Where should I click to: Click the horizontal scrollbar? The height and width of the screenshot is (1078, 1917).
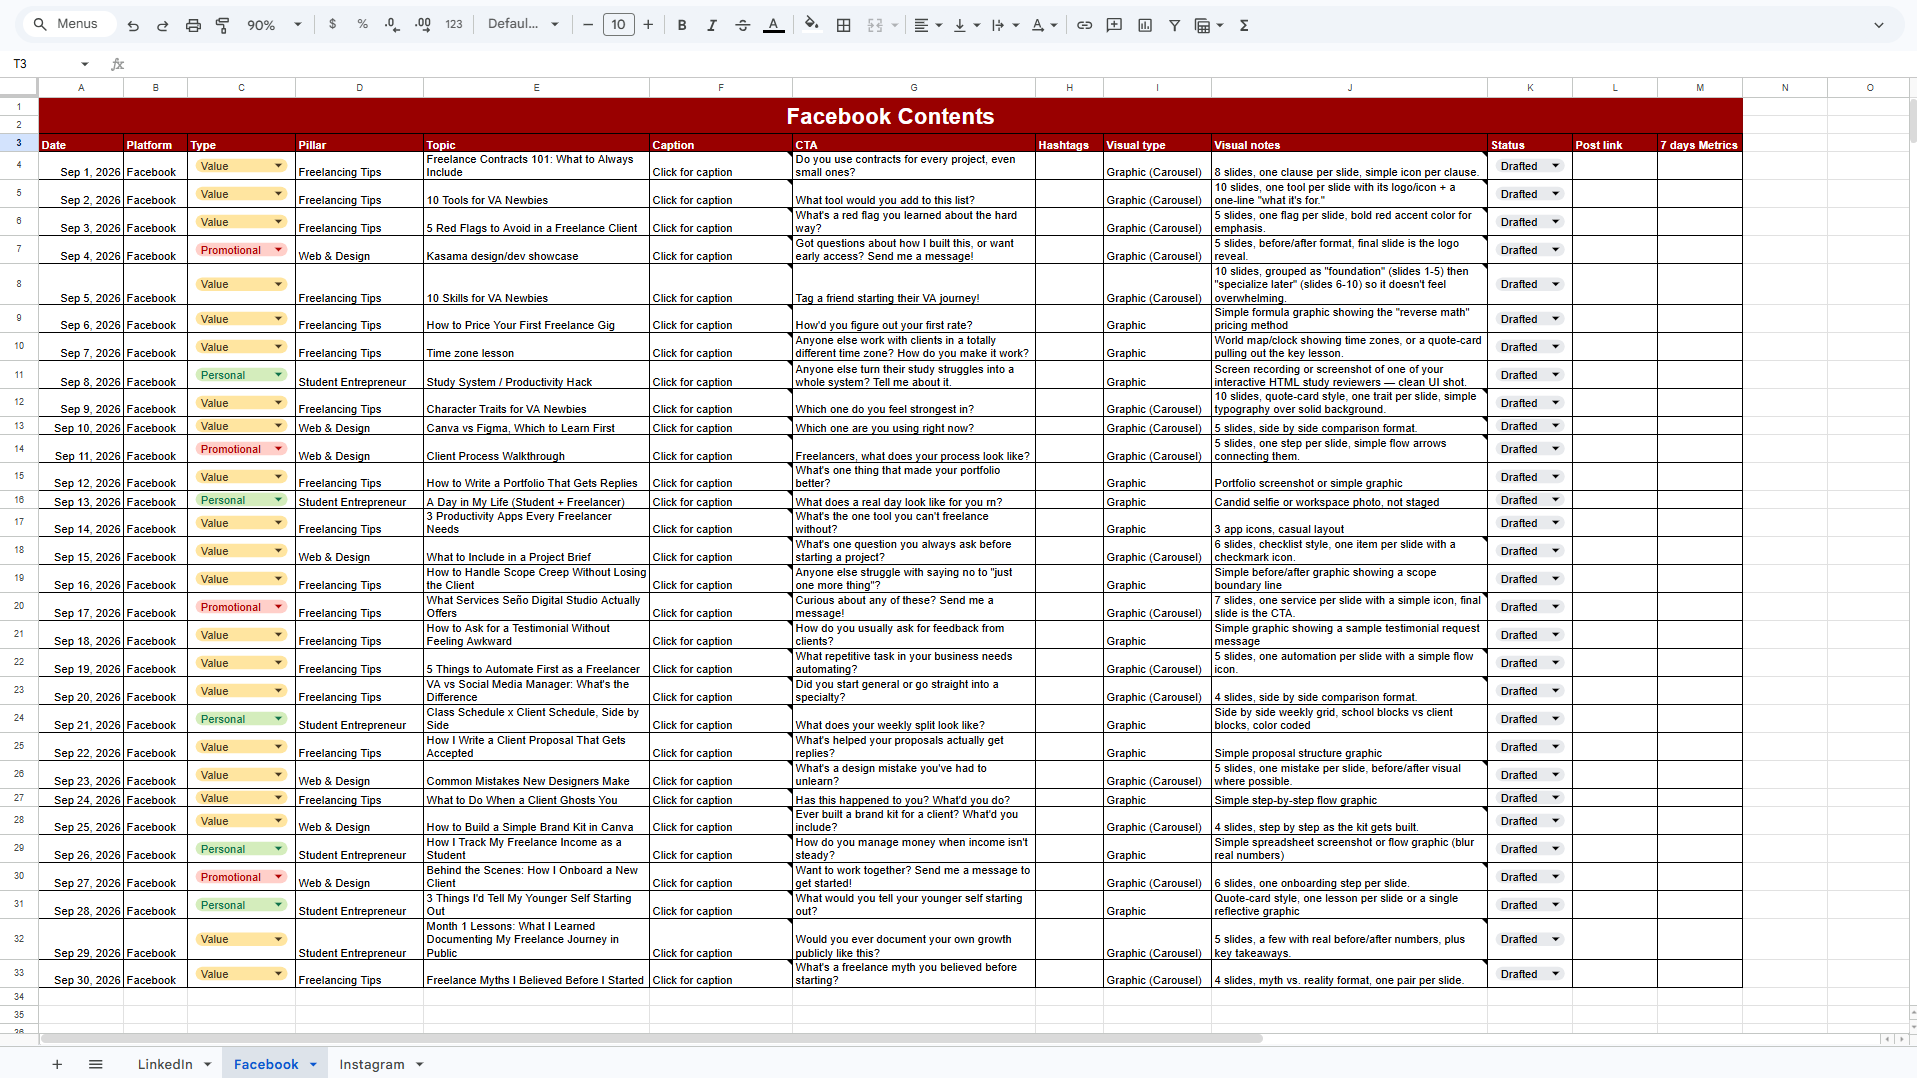pyautogui.click(x=650, y=1039)
